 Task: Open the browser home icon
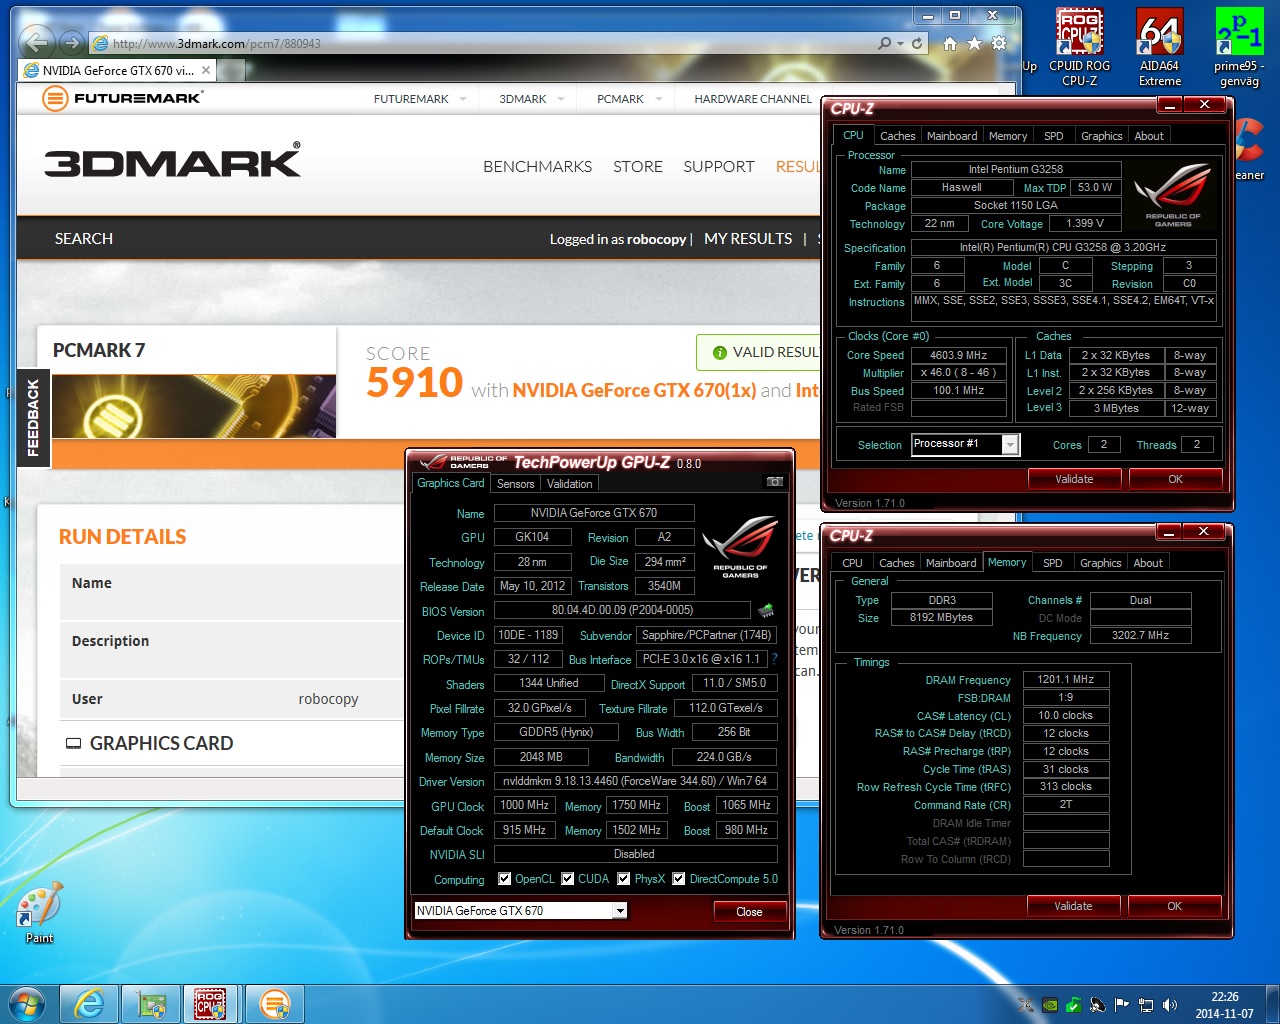950,43
